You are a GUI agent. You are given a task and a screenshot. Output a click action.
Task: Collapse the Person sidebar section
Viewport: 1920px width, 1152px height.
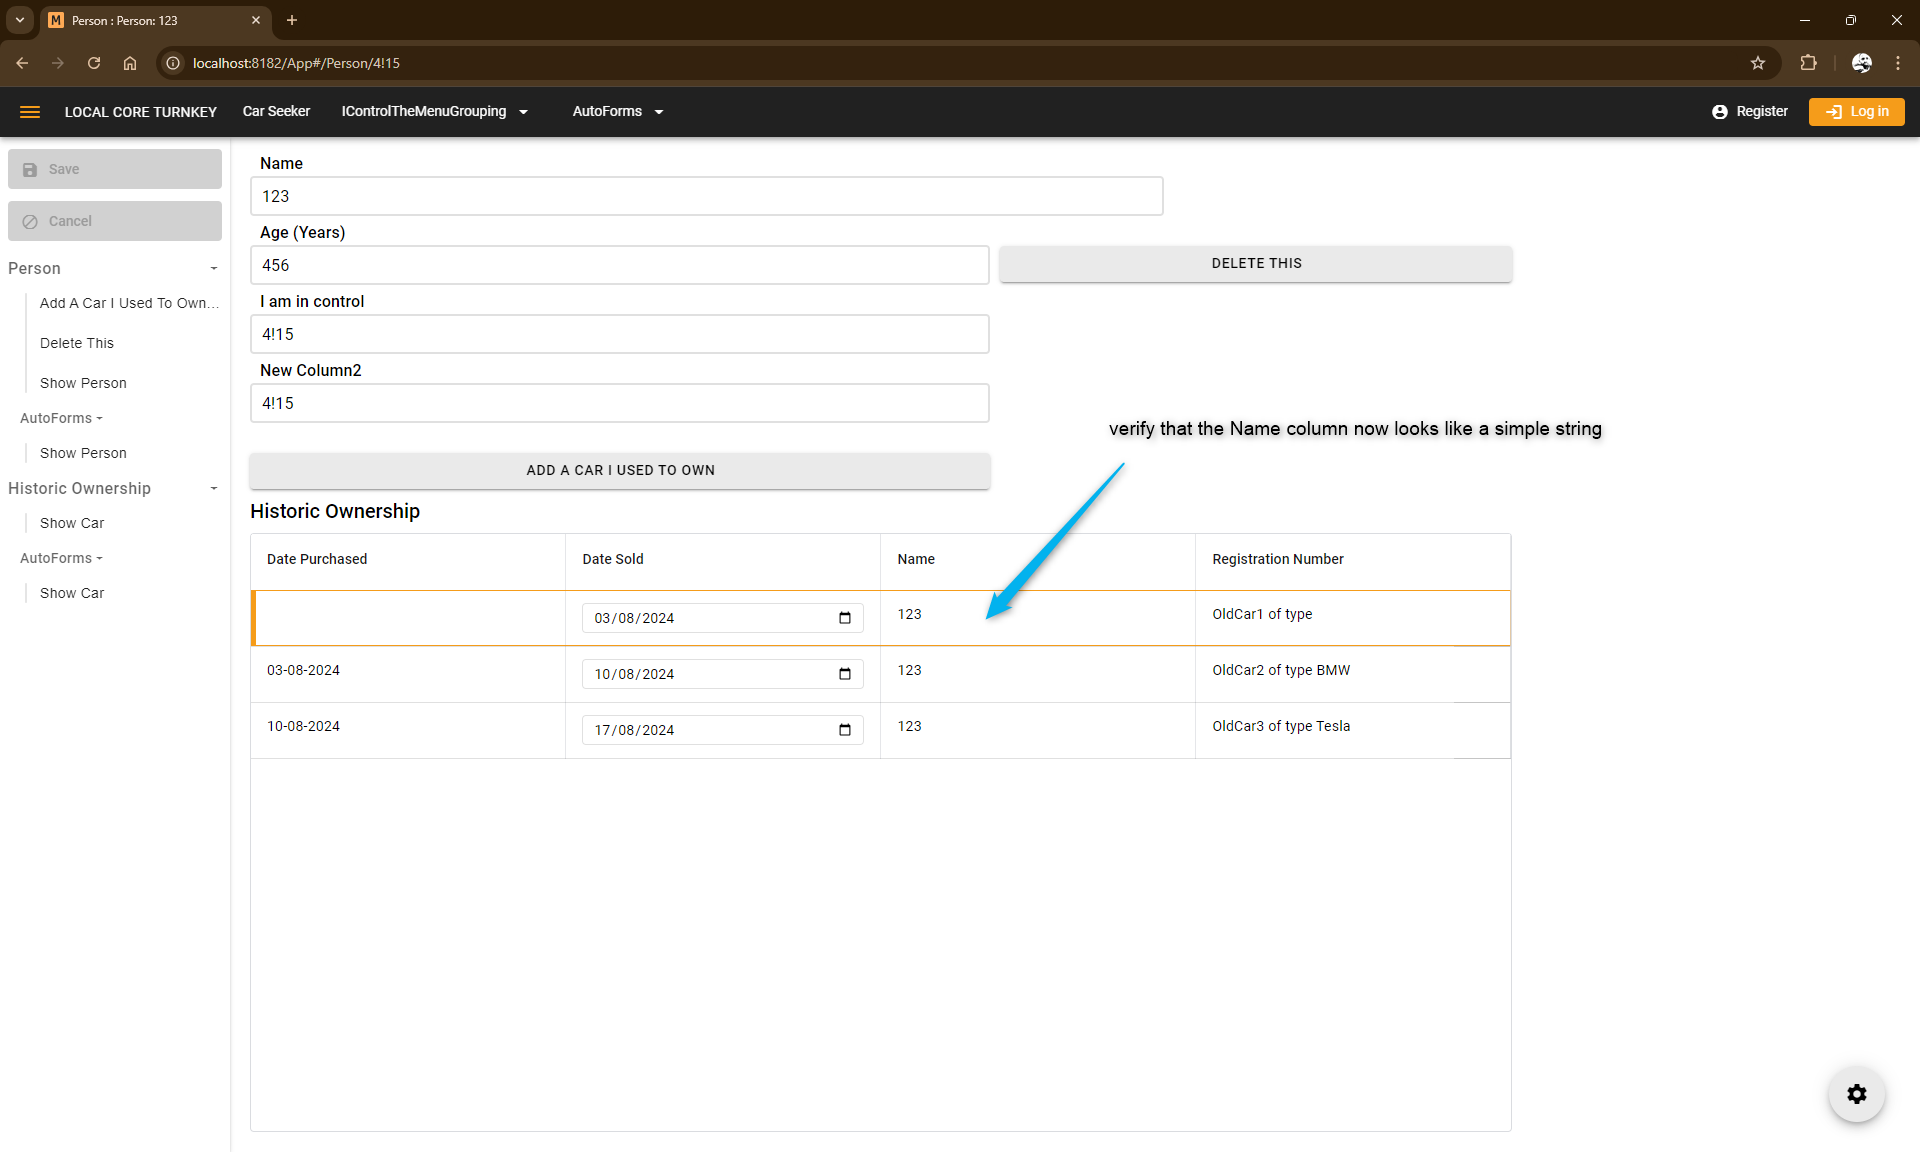click(213, 268)
